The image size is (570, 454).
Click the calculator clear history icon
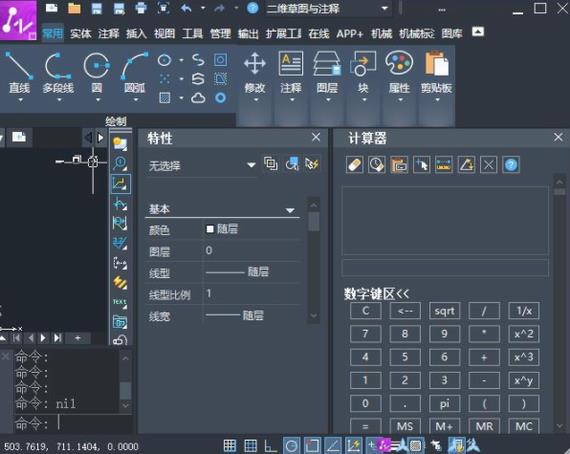377,165
